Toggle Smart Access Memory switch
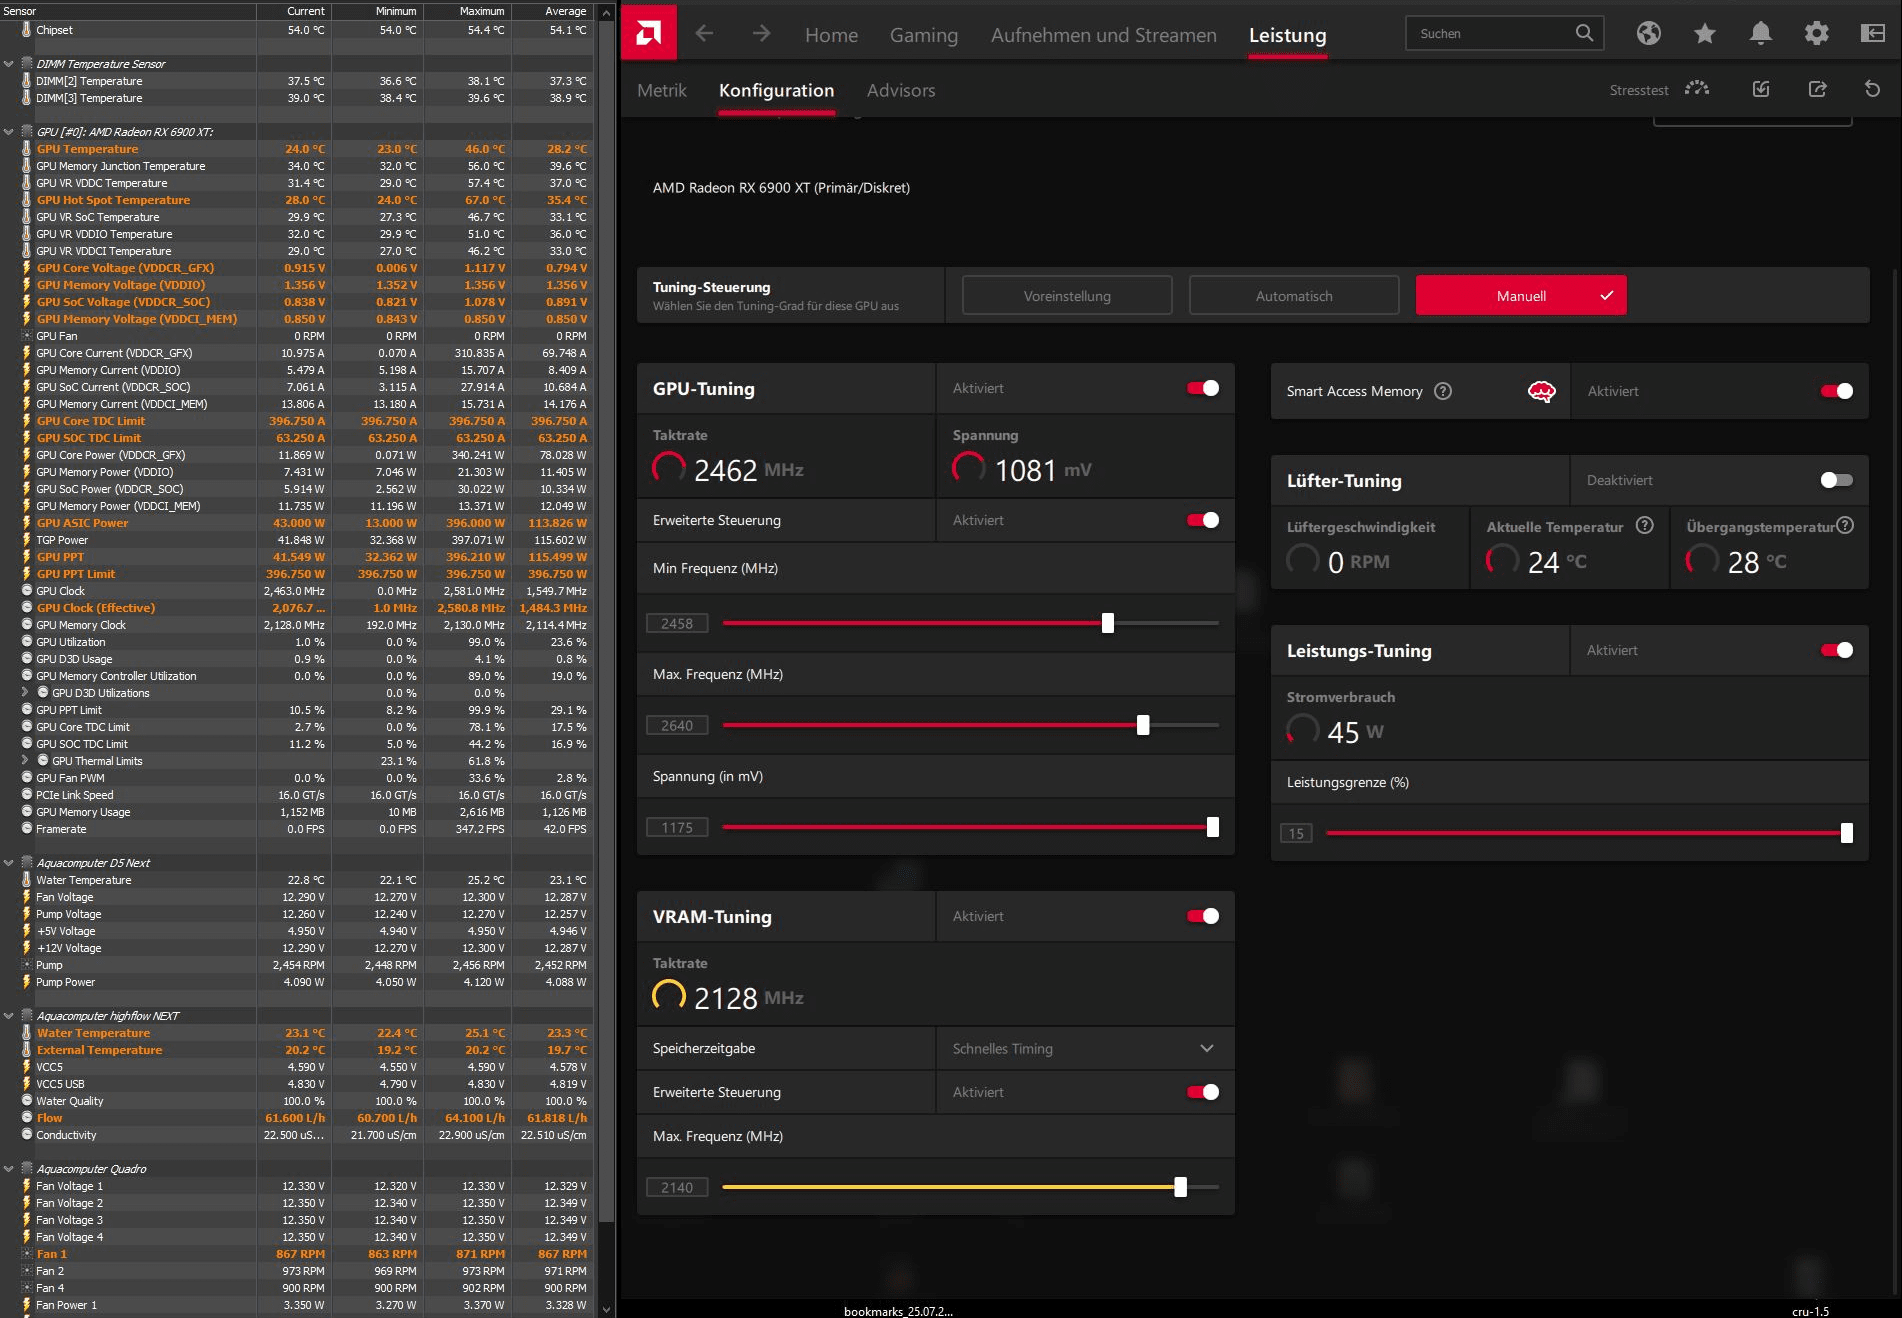This screenshot has width=1902, height=1318. tap(1837, 391)
